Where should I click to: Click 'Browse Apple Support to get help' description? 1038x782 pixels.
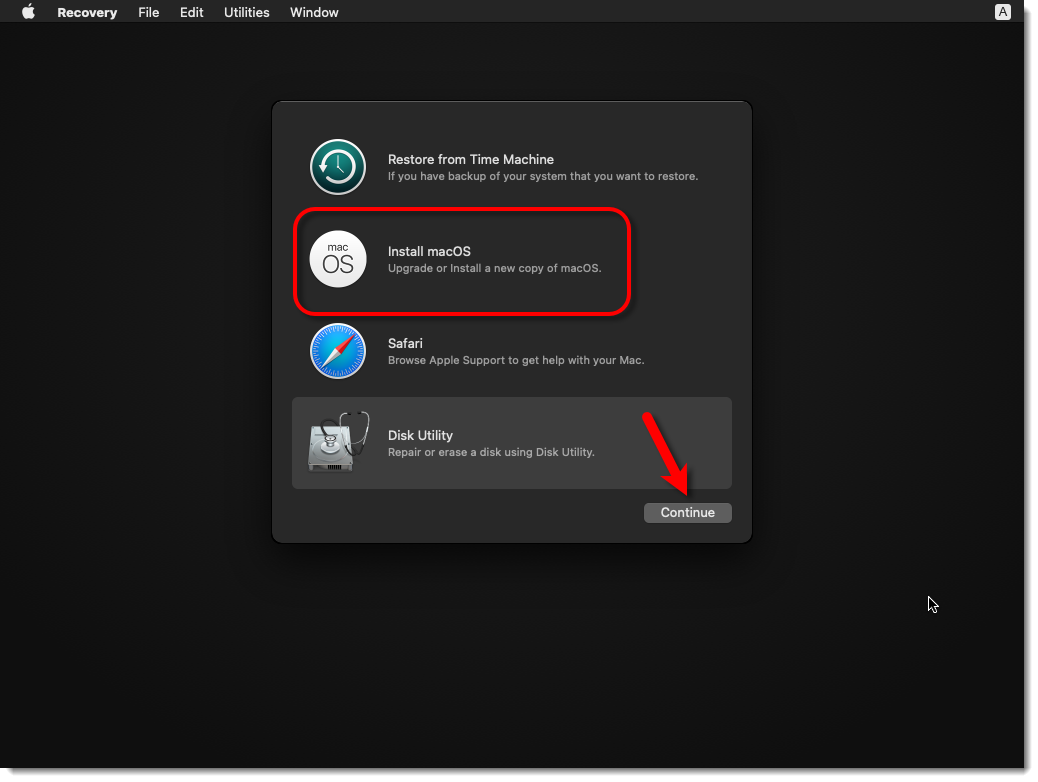tap(516, 360)
